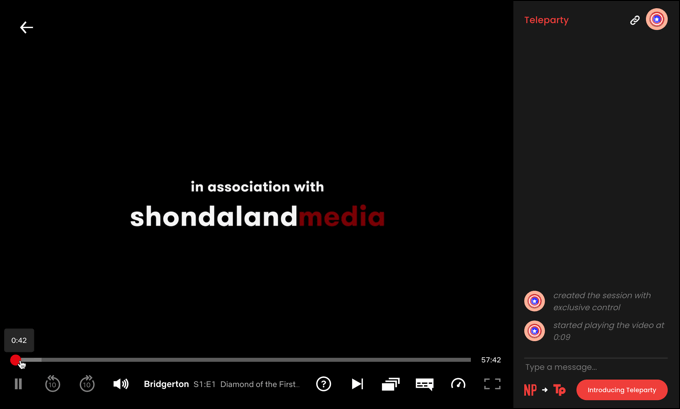
Task: Open playback speed control
Action: 458,384
